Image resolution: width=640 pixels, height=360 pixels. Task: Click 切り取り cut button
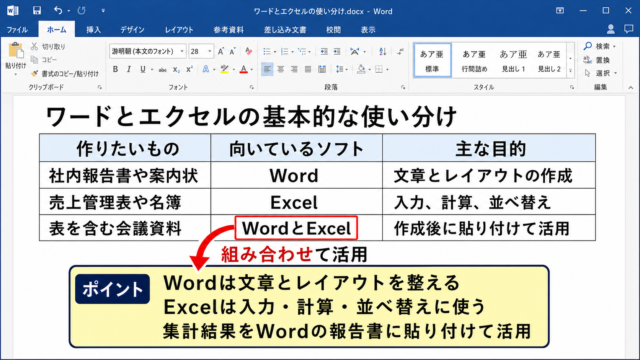[x=49, y=47]
